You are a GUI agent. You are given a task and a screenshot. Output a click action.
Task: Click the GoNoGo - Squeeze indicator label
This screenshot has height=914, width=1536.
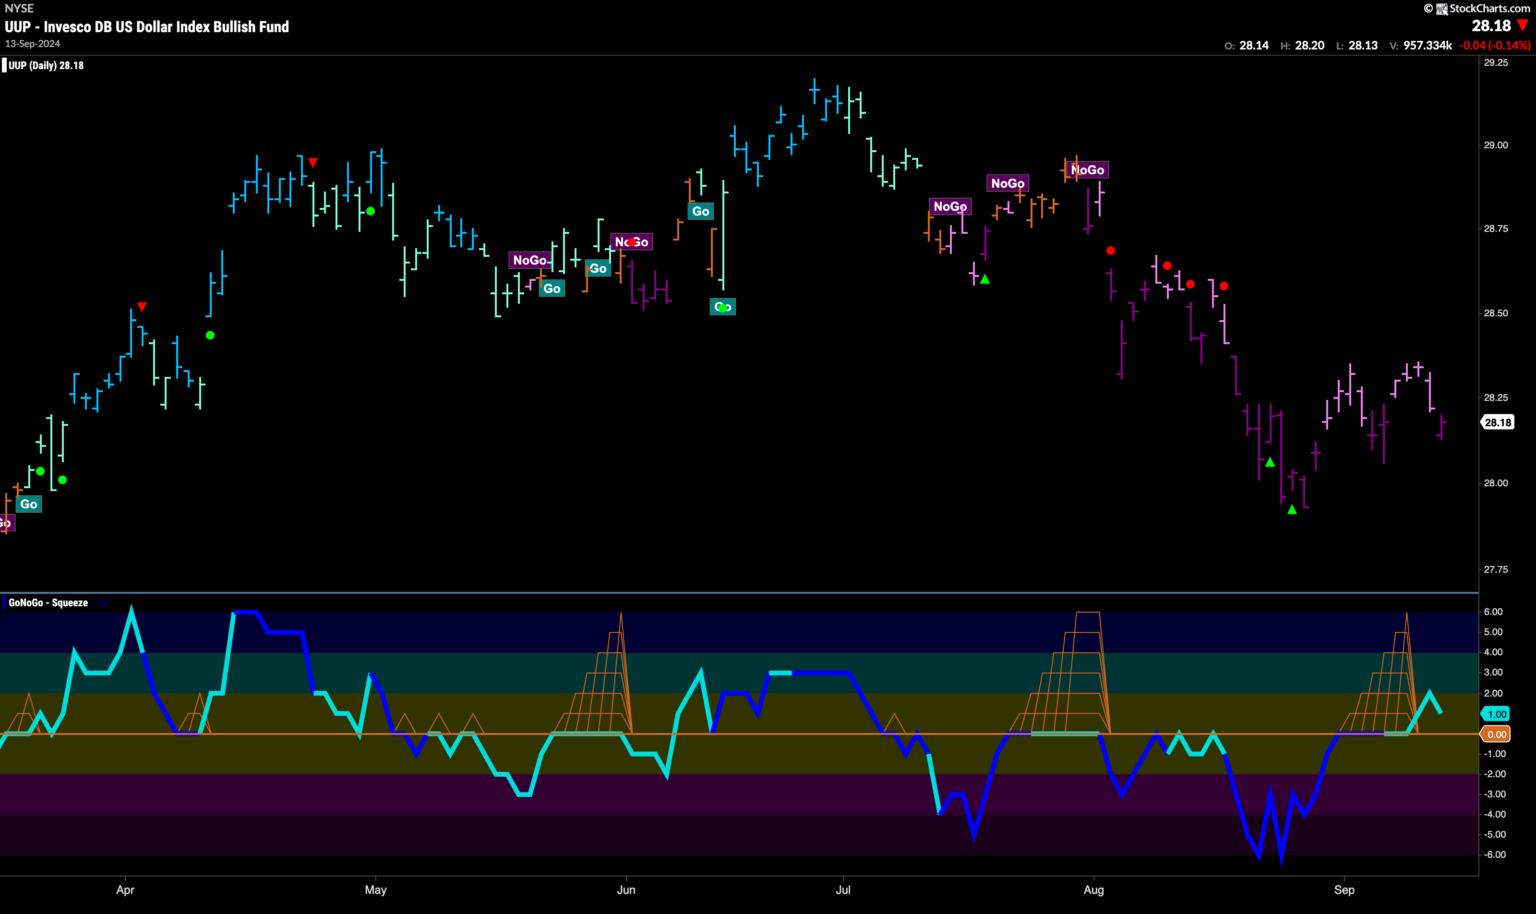[48, 603]
